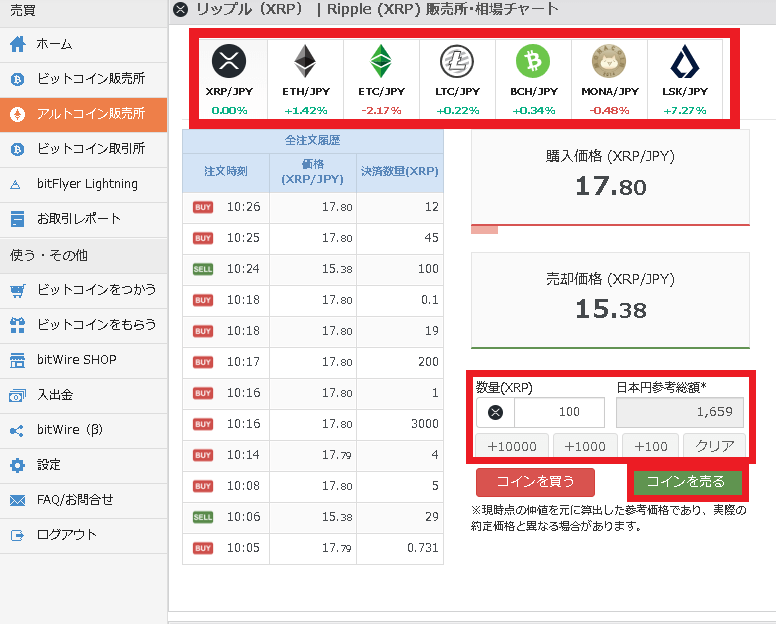Image resolution: width=776 pixels, height=624 pixels.
Task: Click the 10:26 BUY order row
Action: click(x=313, y=207)
